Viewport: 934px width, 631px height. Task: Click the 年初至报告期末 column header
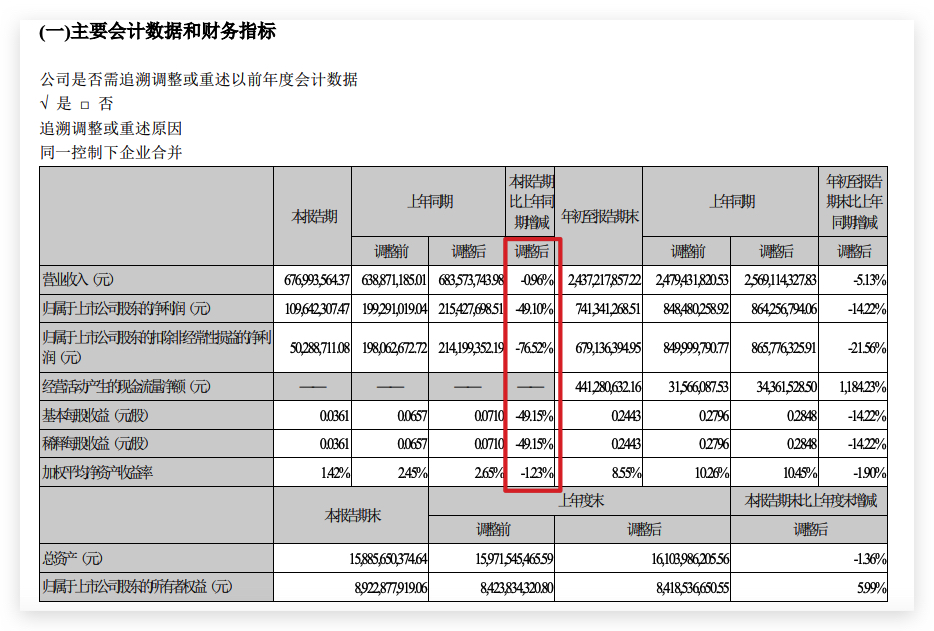(599, 217)
